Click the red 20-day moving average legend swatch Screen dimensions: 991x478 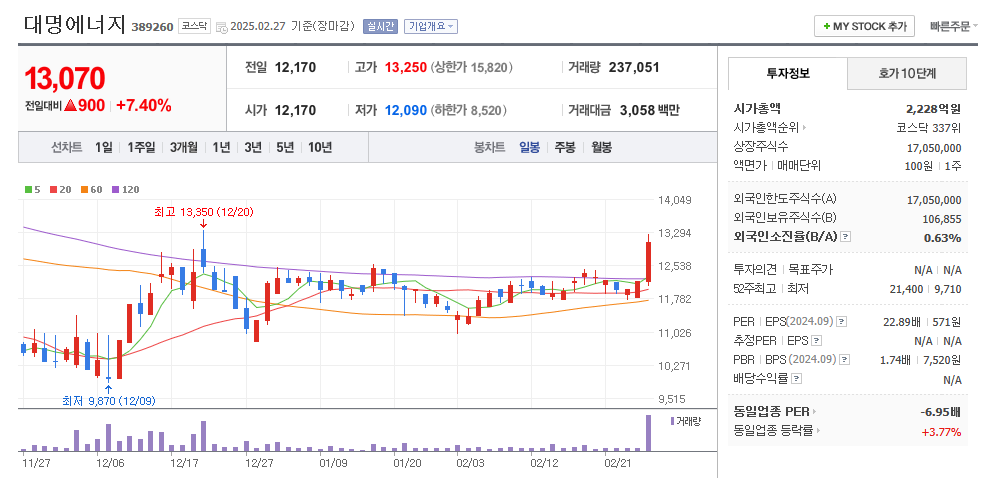[x=53, y=189]
